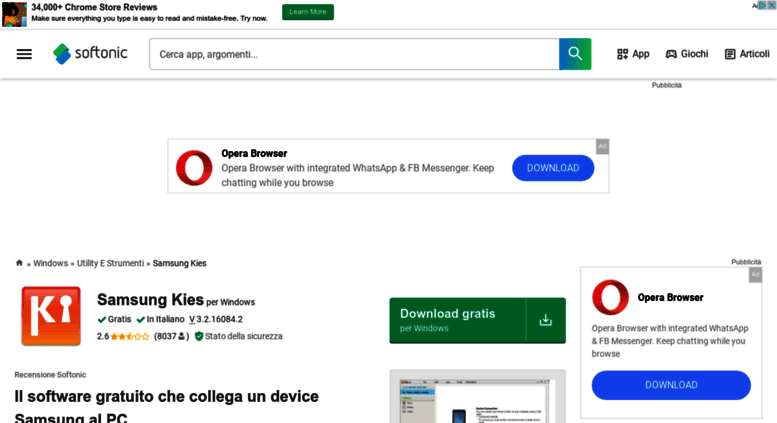The width and height of the screenshot is (777, 423).
Task: Click the download arrow icon
Action: [x=546, y=320]
